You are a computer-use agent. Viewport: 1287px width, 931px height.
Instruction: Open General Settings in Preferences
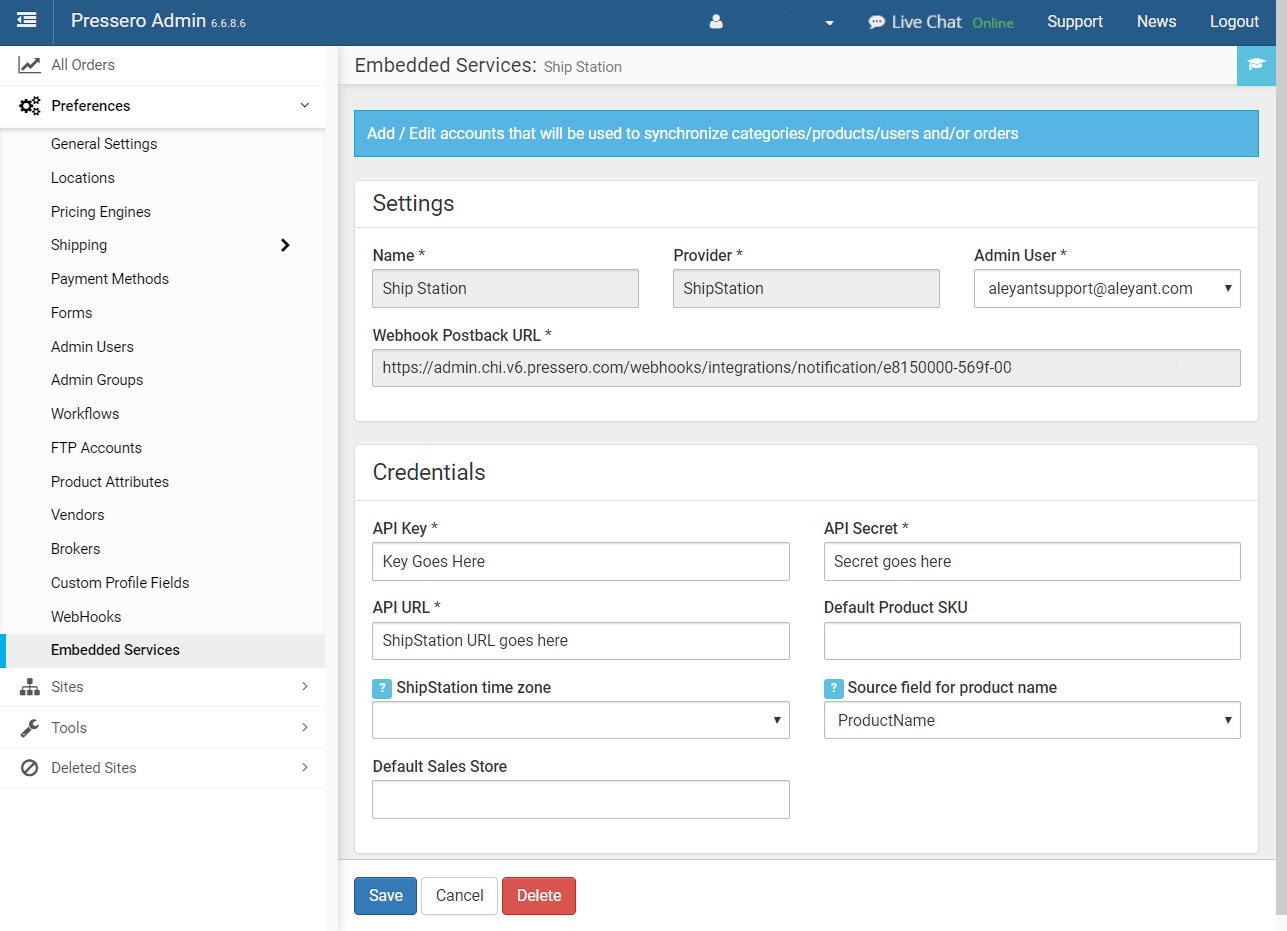(104, 144)
